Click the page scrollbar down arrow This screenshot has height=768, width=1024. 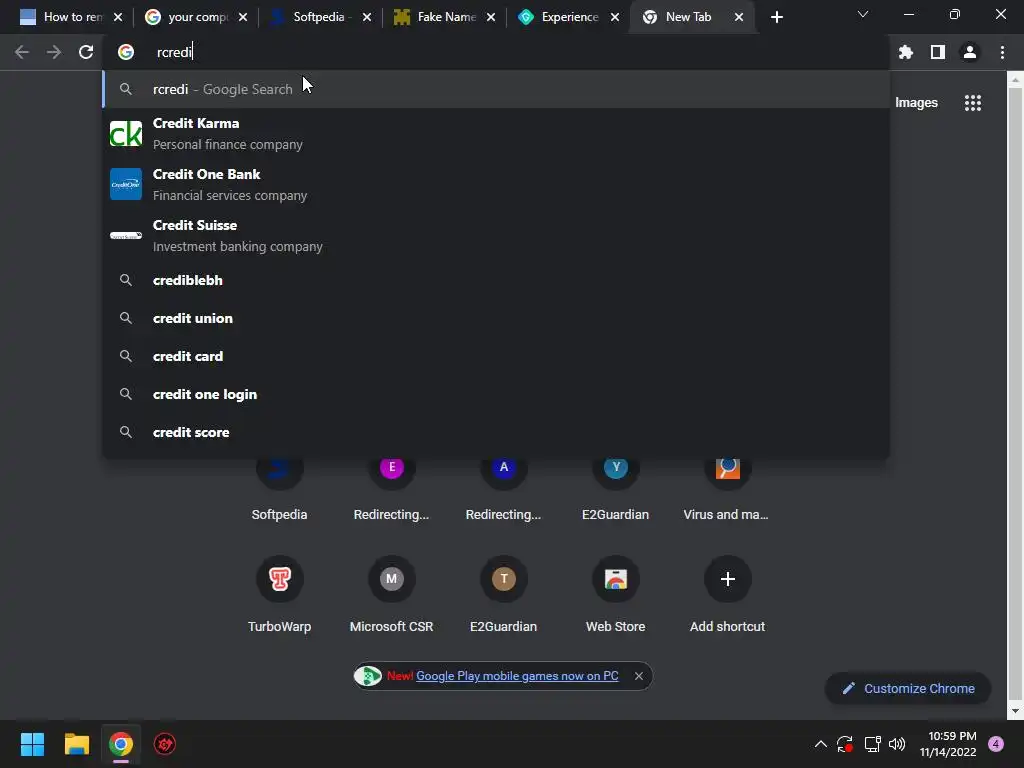(1015, 711)
